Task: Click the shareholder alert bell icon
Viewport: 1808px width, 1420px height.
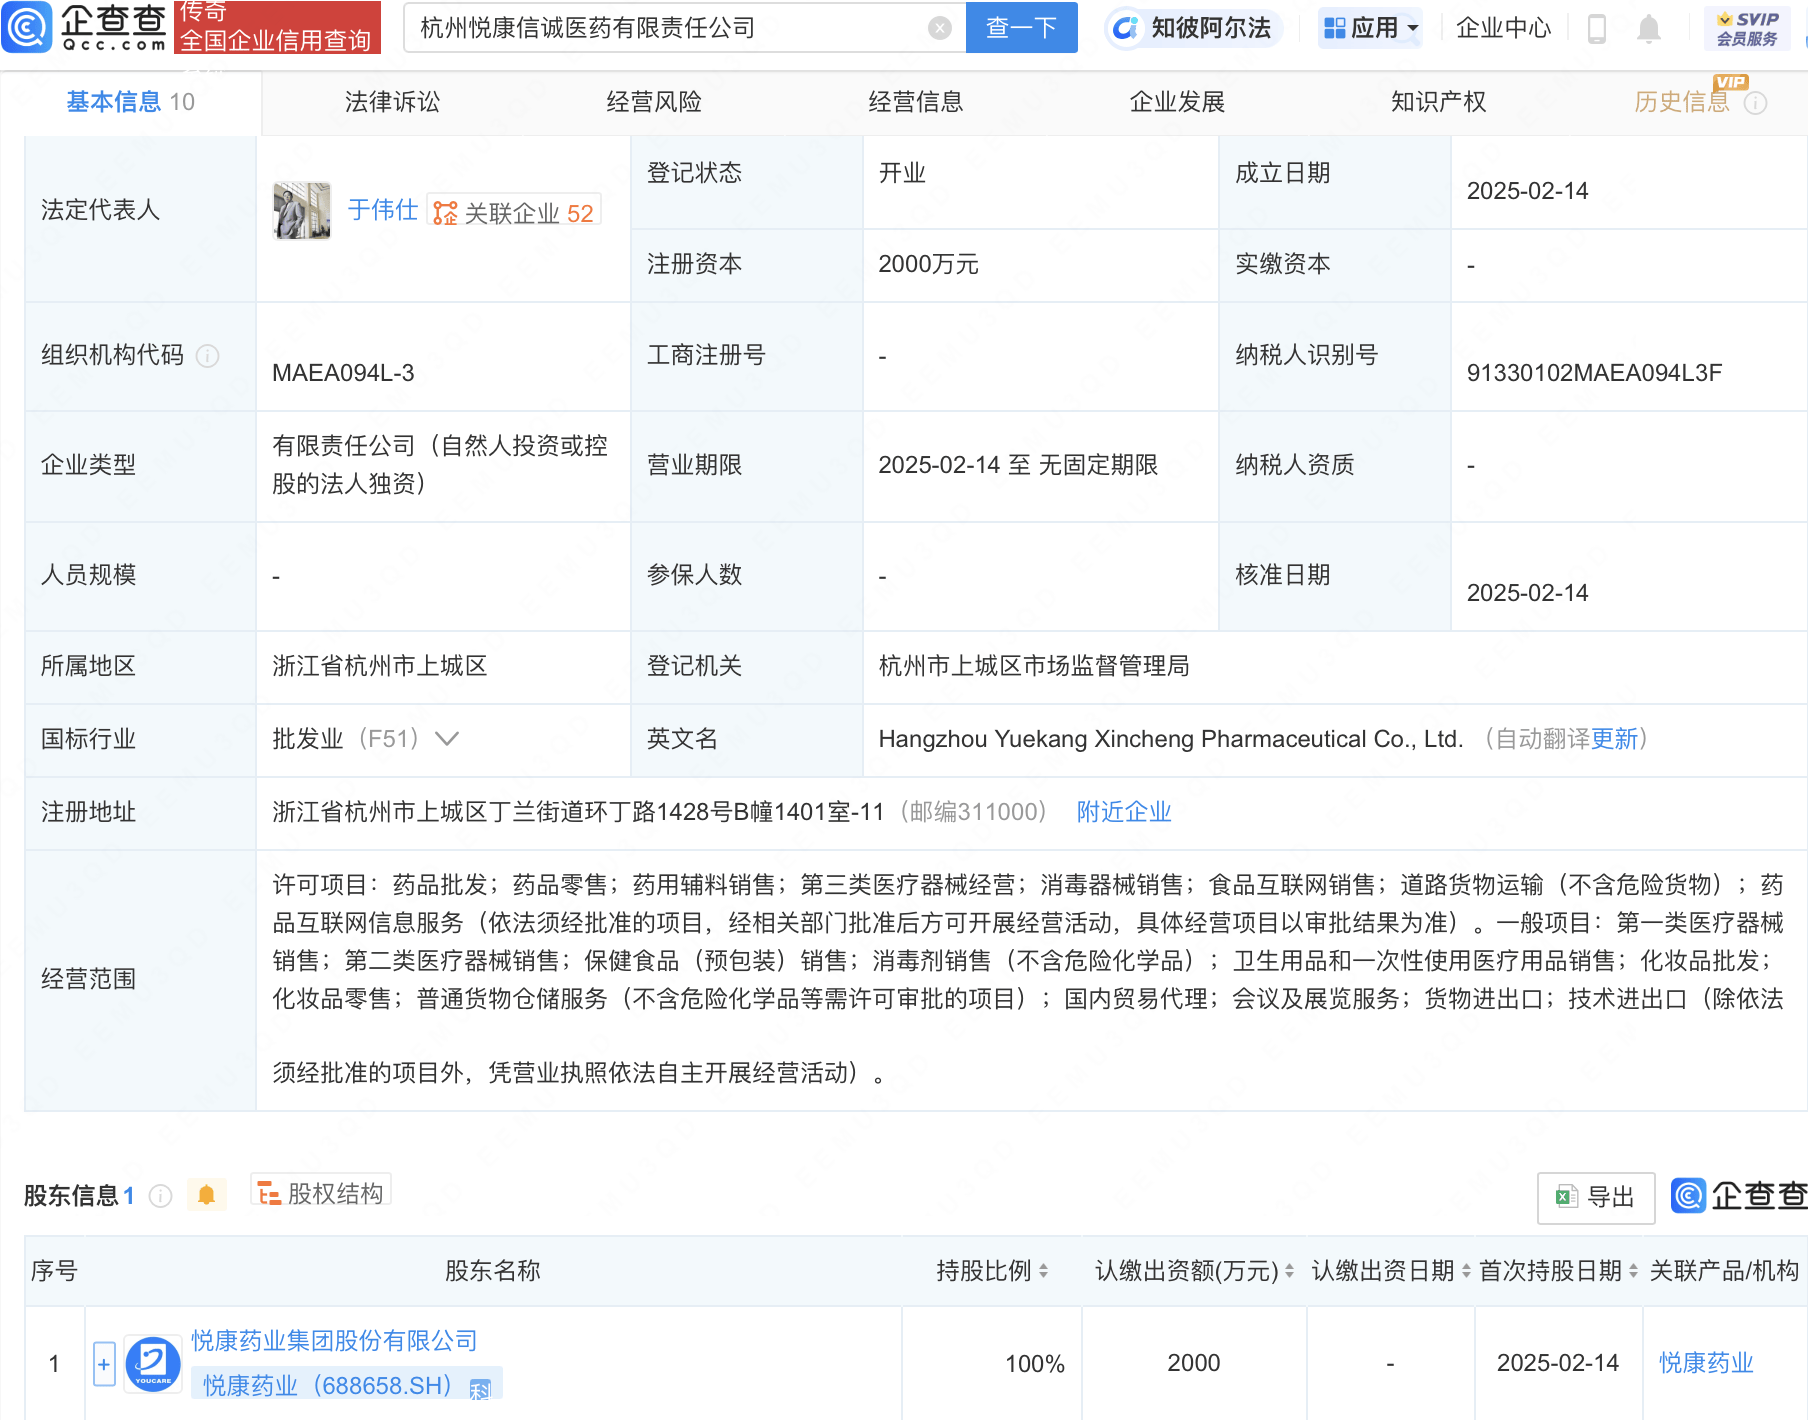Action: click(x=206, y=1195)
